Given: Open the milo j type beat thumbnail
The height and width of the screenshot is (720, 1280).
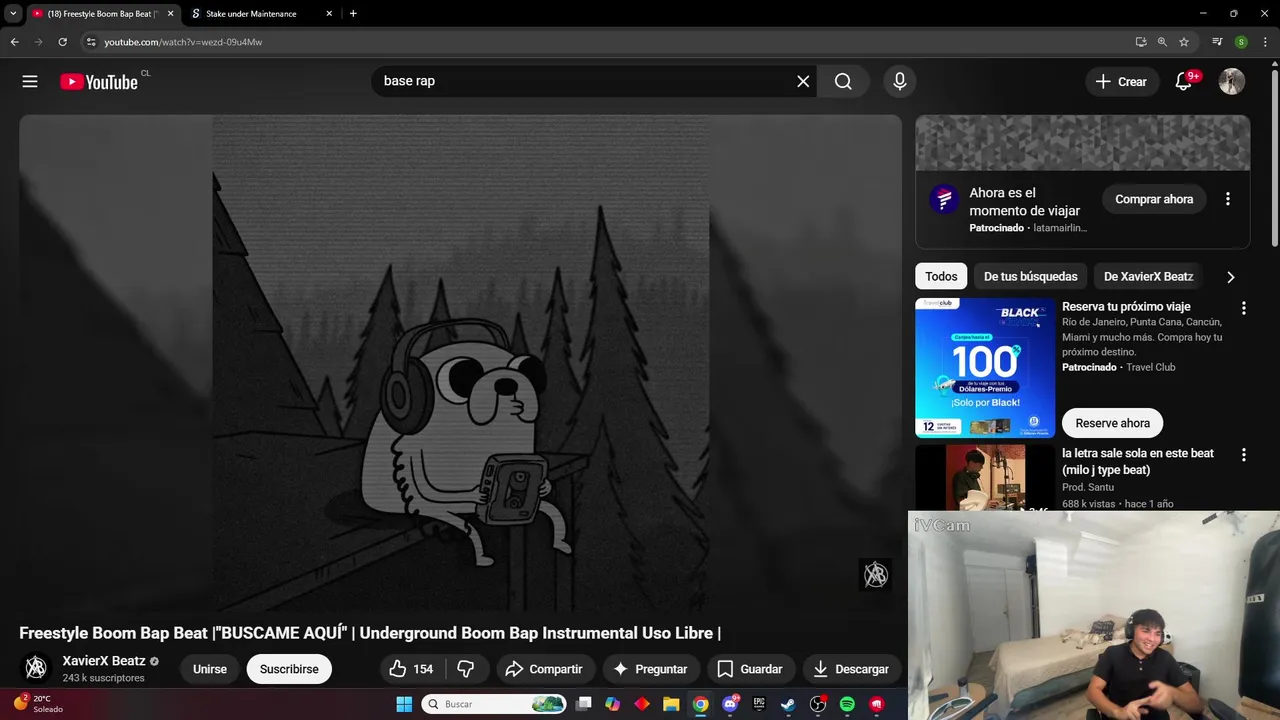Looking at the screenshot, I should [x=985, y=478].
